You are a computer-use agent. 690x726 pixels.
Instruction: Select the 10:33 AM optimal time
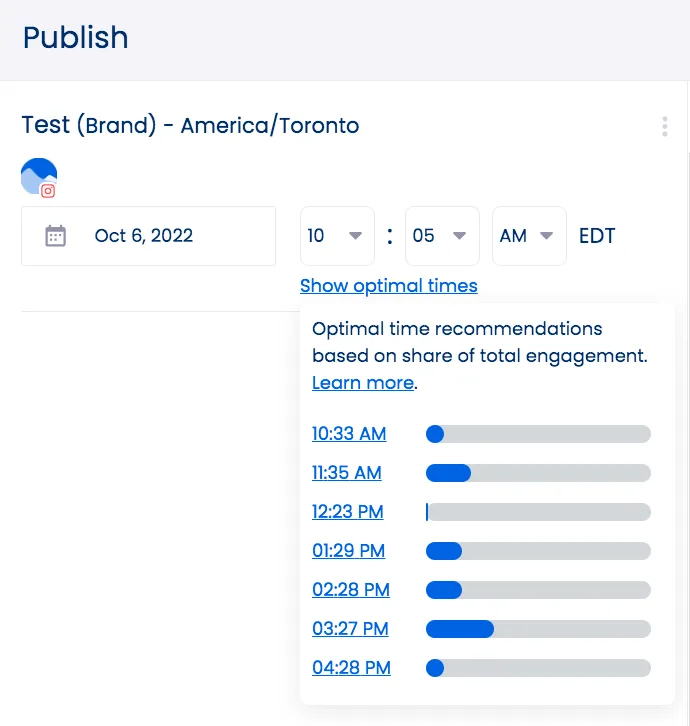point(349,434)
